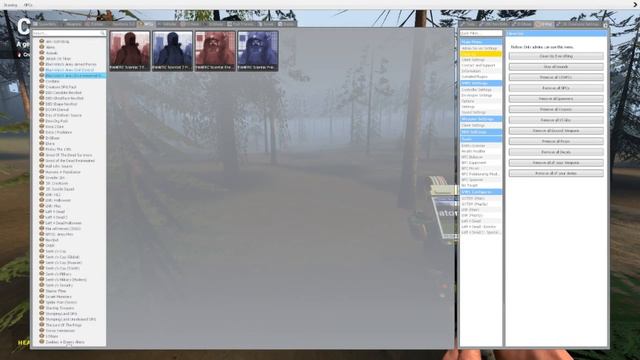This screenshot has width=640, height=360.
Task: Select the Left 4 Dead NPC category
Action: click(55, 211)
